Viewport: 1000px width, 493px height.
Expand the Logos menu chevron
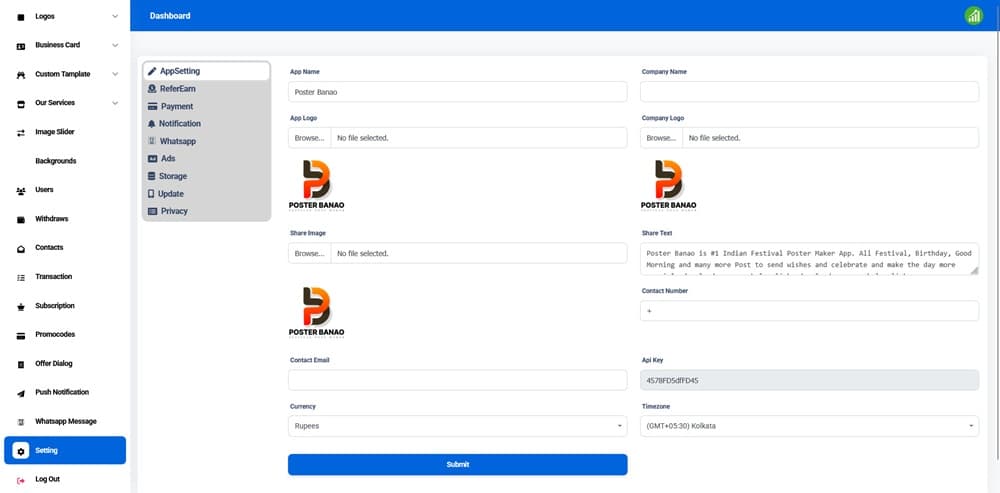116,17
